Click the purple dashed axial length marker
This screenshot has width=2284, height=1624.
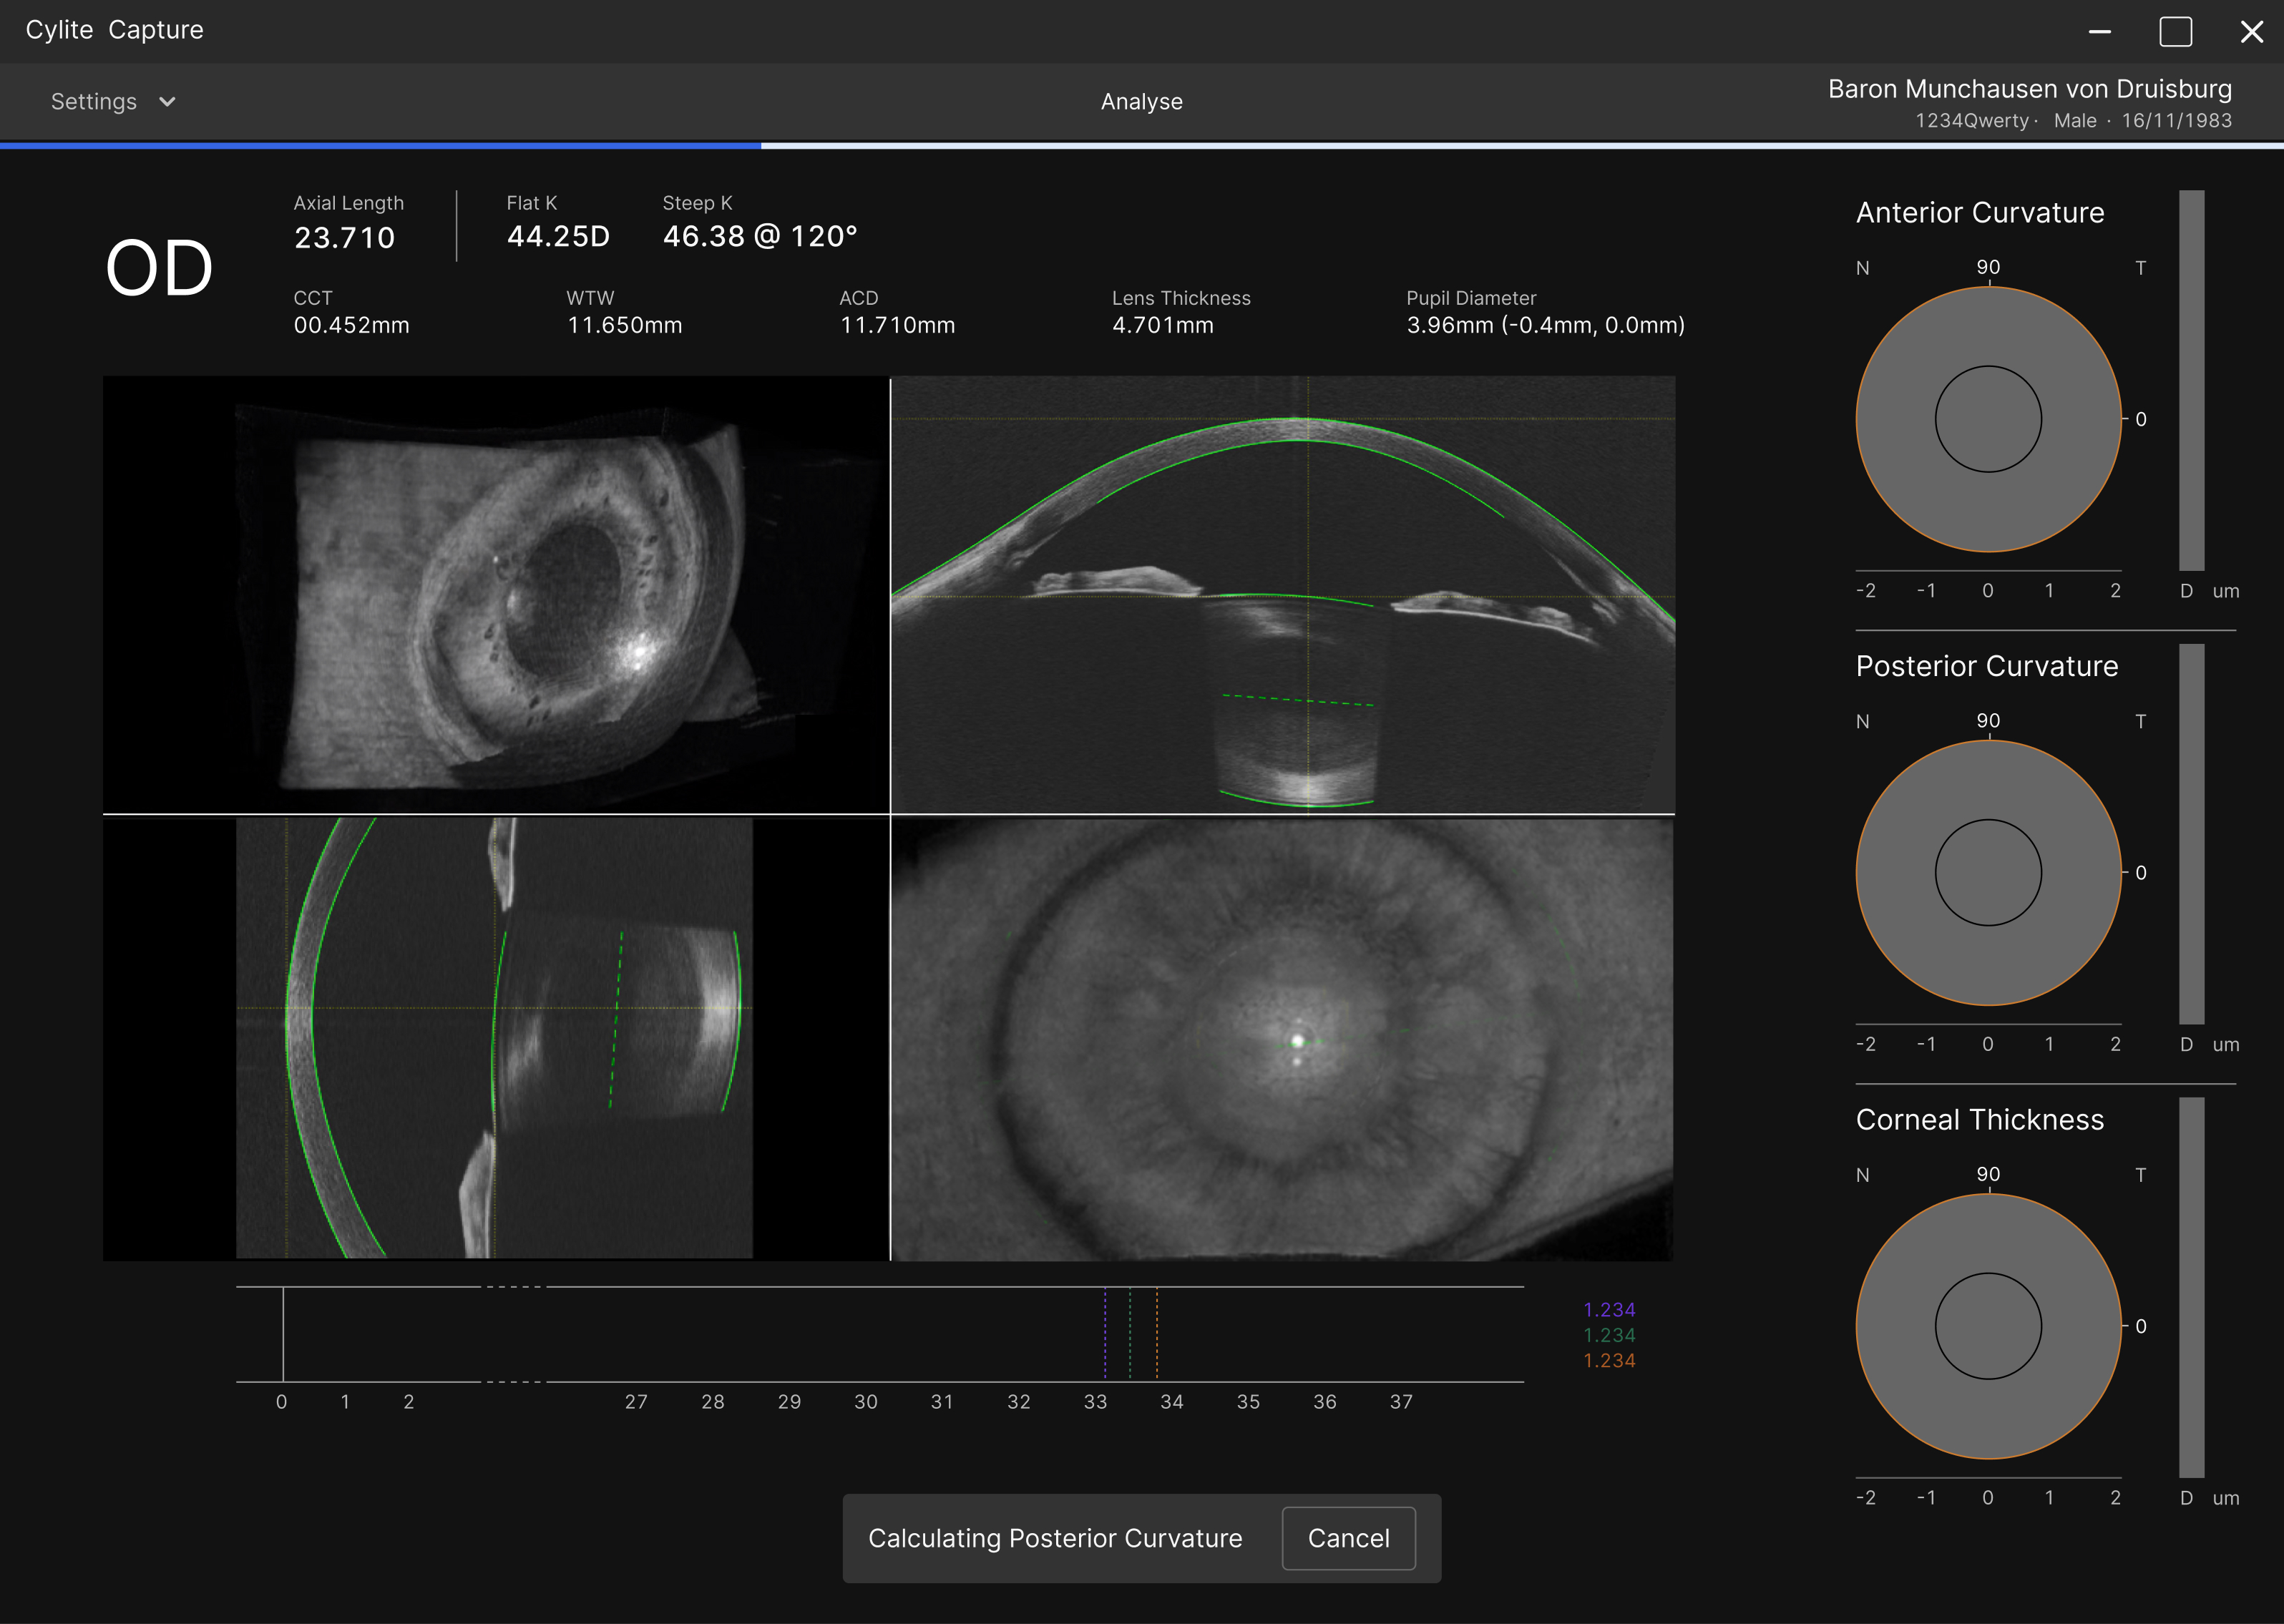click(x=1105, y=1333)
